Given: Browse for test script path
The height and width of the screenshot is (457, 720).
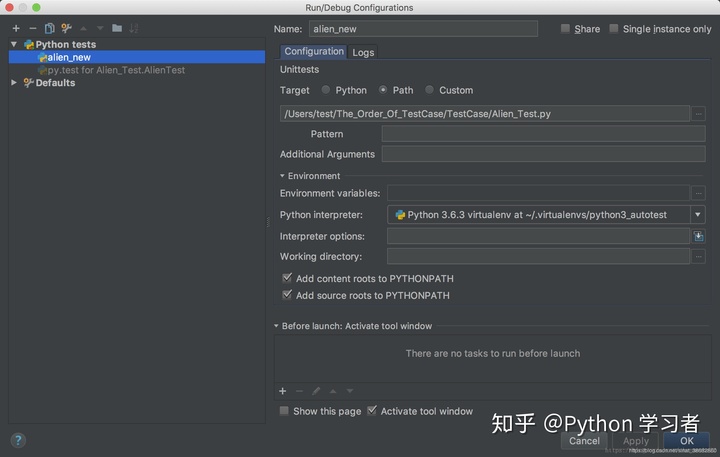Looking at the screenshot, I should (698, 113).
